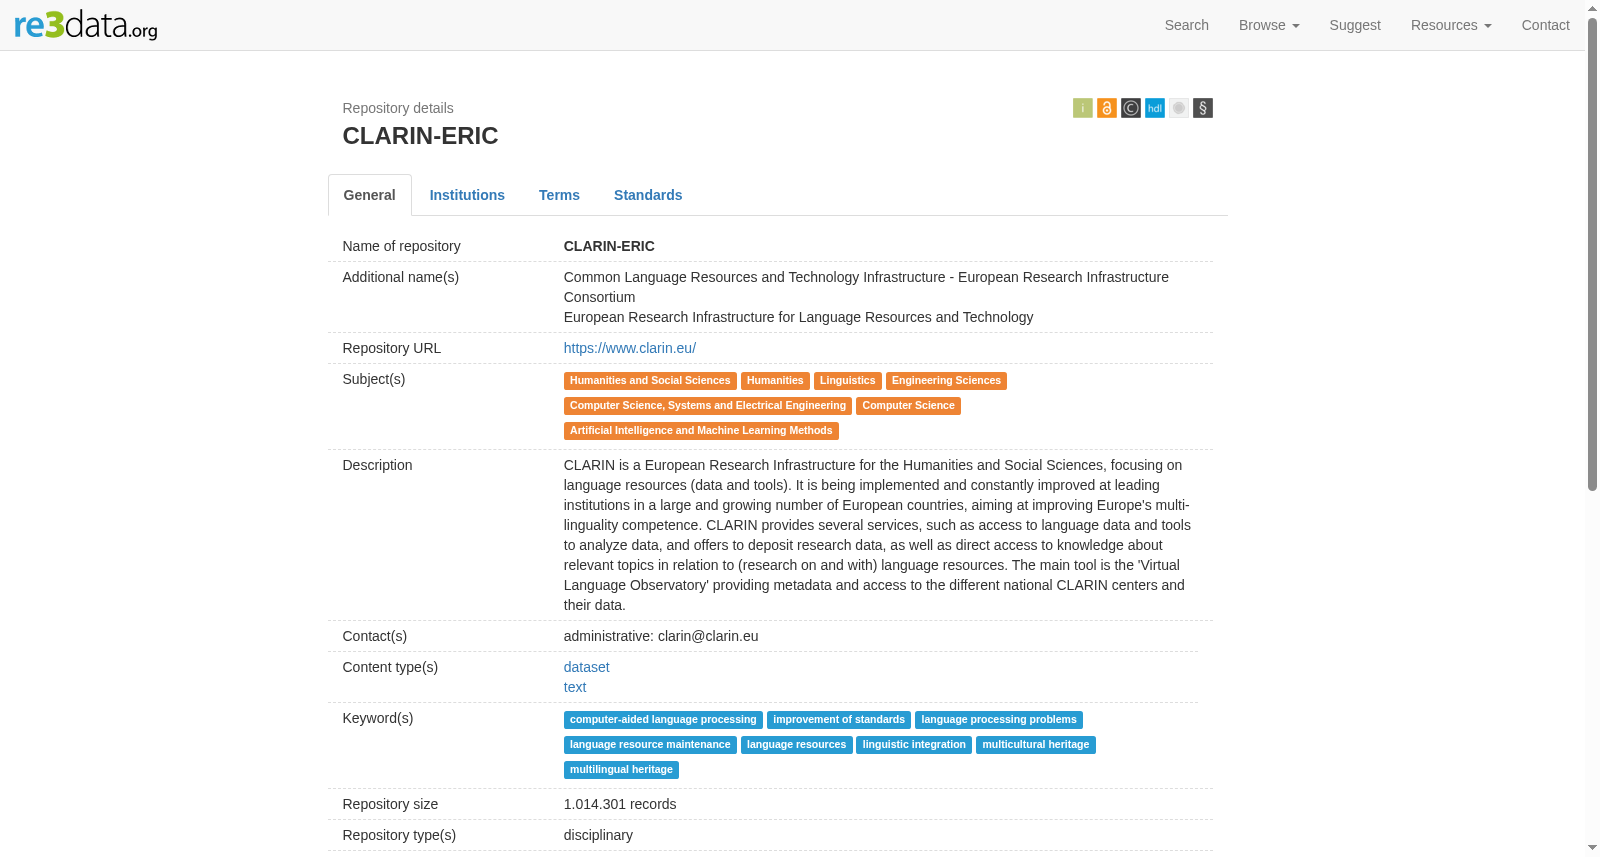Click the Repository size row label
1600x857 pixels.
click(x=390, y=804)
